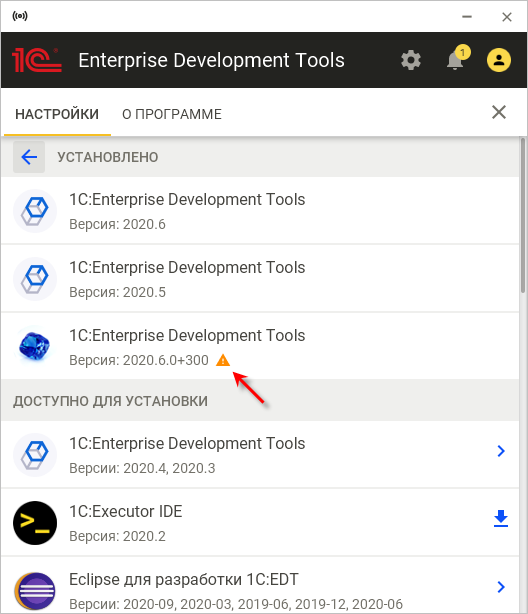The height and width of the screenshot is (614, 528).
Task: Click the orange warning triangle next to 2020.6.0+300
Action: click(x=223, y=360)
